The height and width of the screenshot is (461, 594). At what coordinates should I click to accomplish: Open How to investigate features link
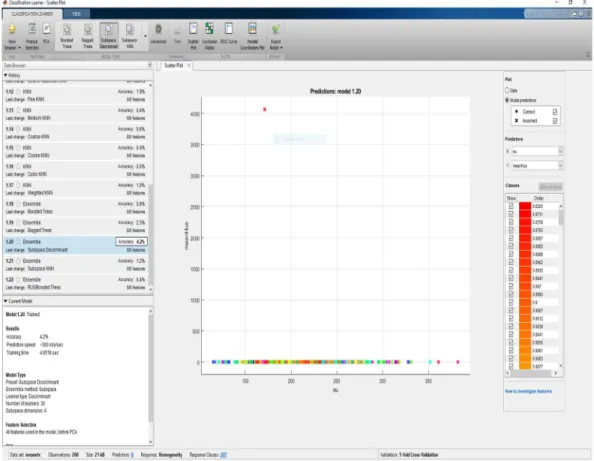(x=528, y=391)
